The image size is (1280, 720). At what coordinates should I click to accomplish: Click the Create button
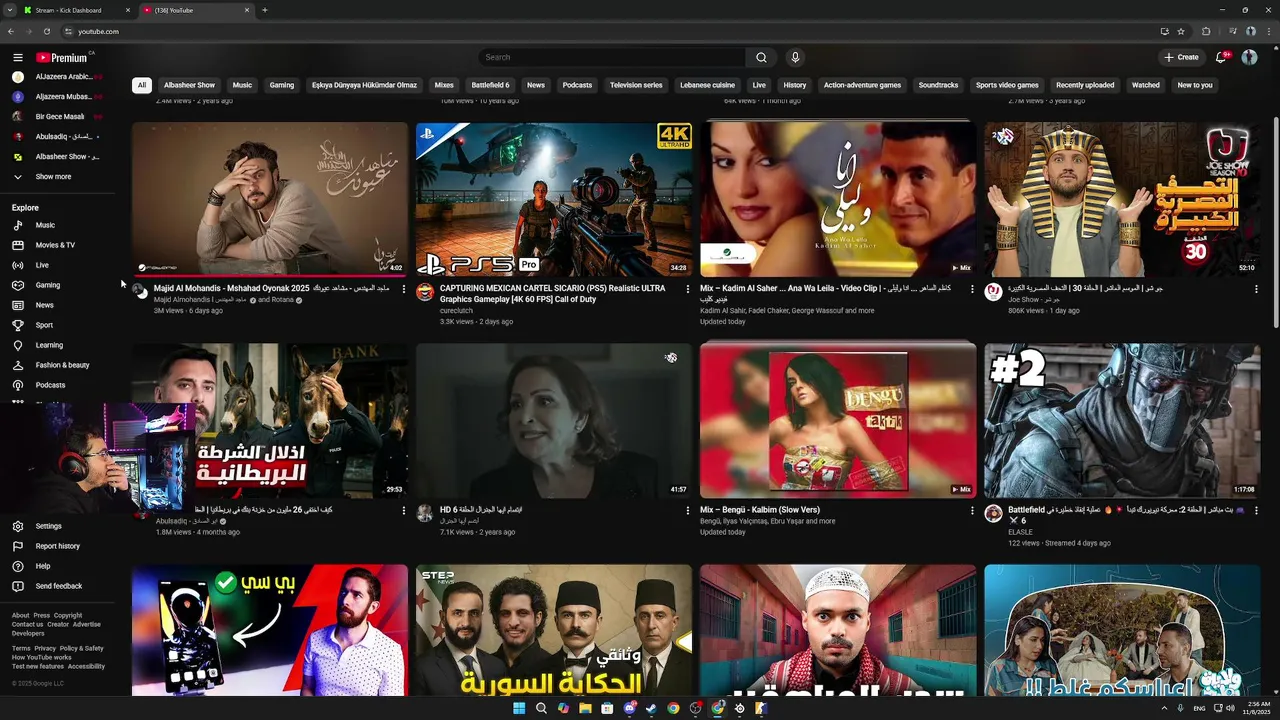(1181, 57)
